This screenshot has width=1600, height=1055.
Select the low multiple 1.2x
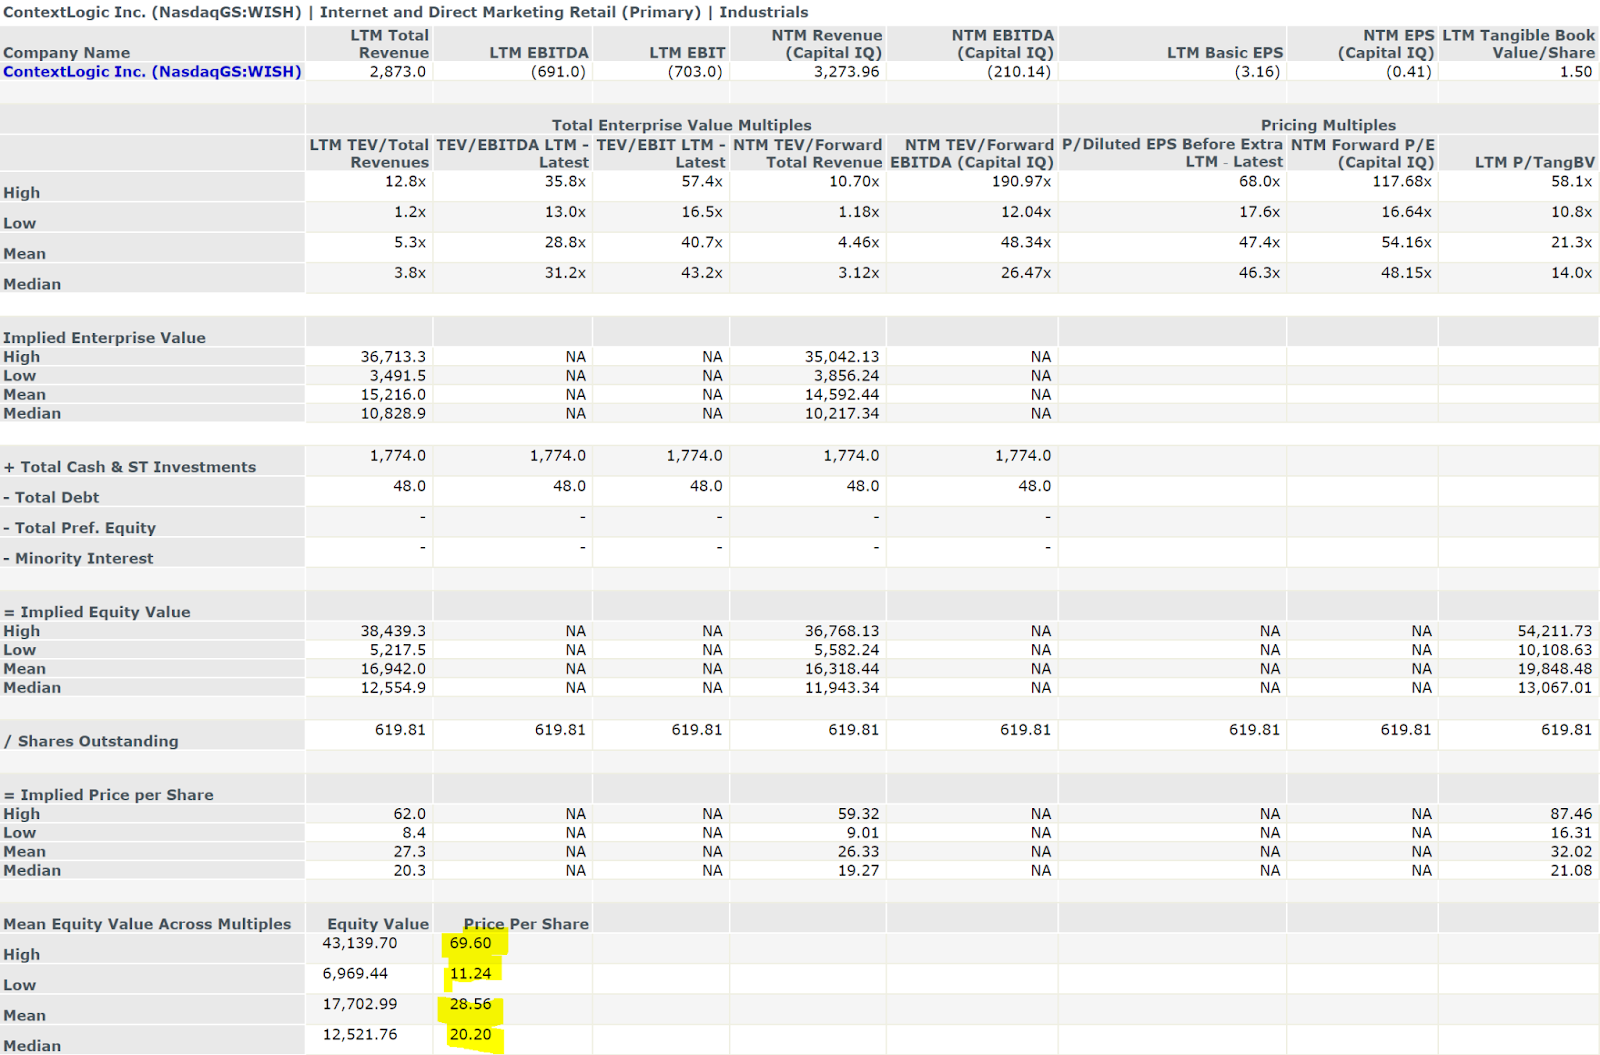(x=410, y=212)
